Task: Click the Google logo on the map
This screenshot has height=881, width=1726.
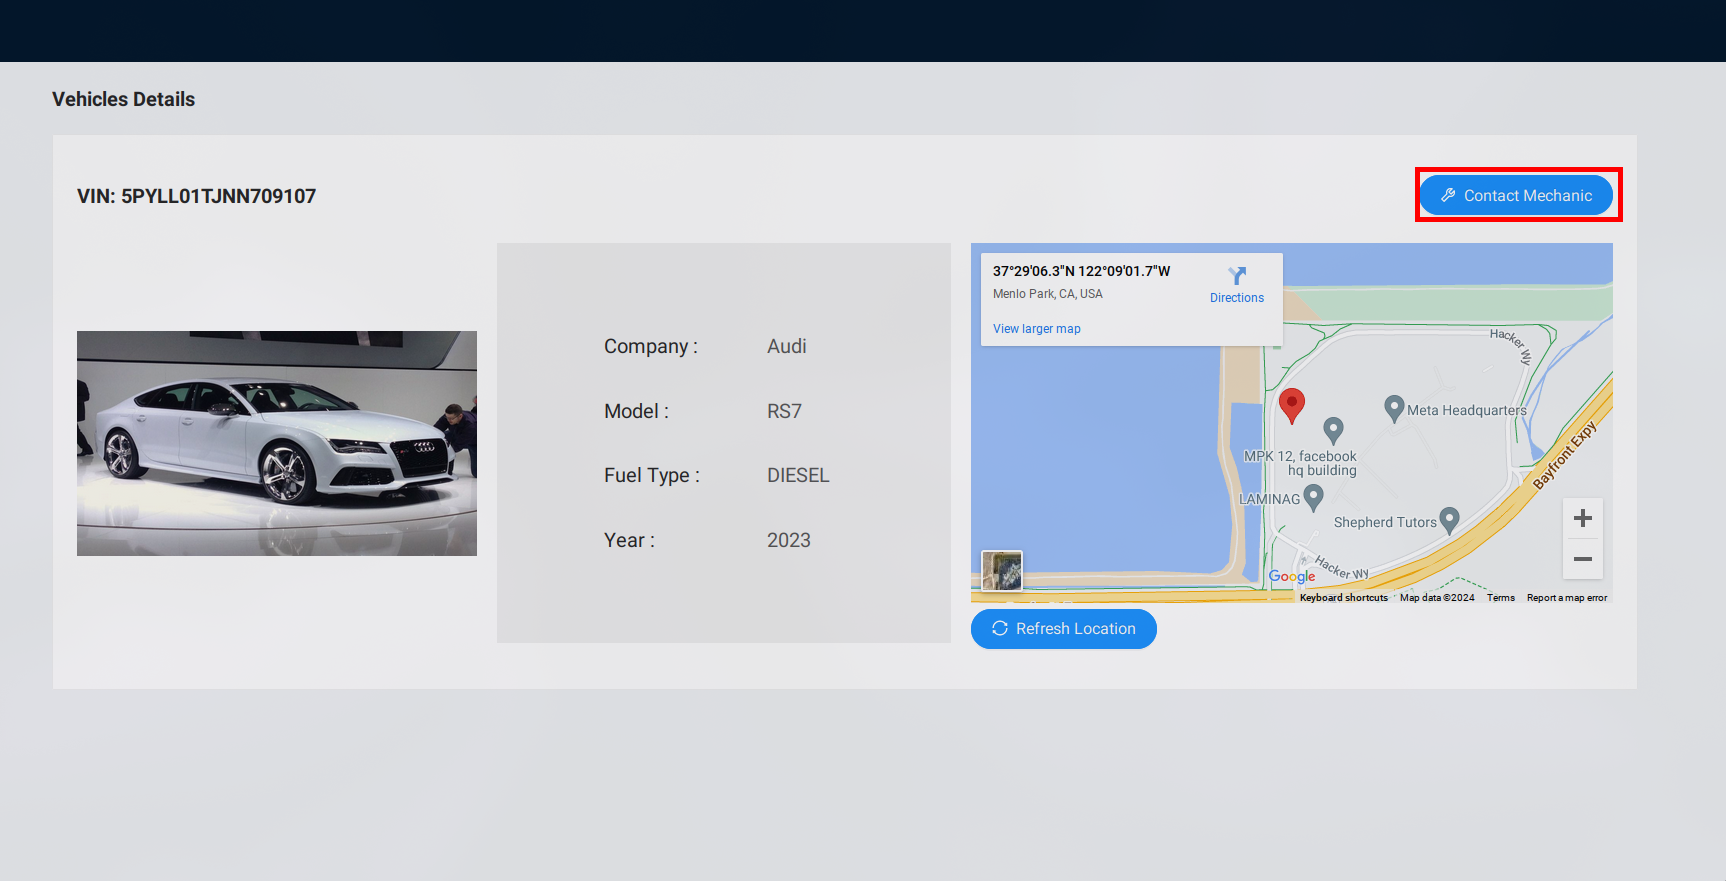Action: 1292,576
